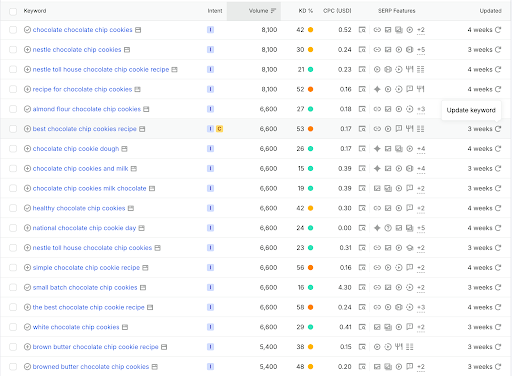Open SERP preview icon after nestle chocolate chip cookies
This screenshot has height=376, width=512.
pos(127,50)
